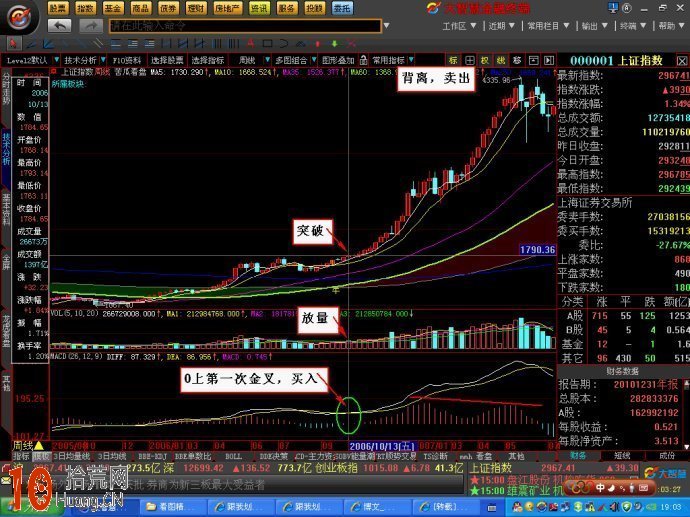Image resolution: width=690 pixels, height=517 pixels.
Task: Open the 商品 commodities section
Action: (x=140, y=8)
